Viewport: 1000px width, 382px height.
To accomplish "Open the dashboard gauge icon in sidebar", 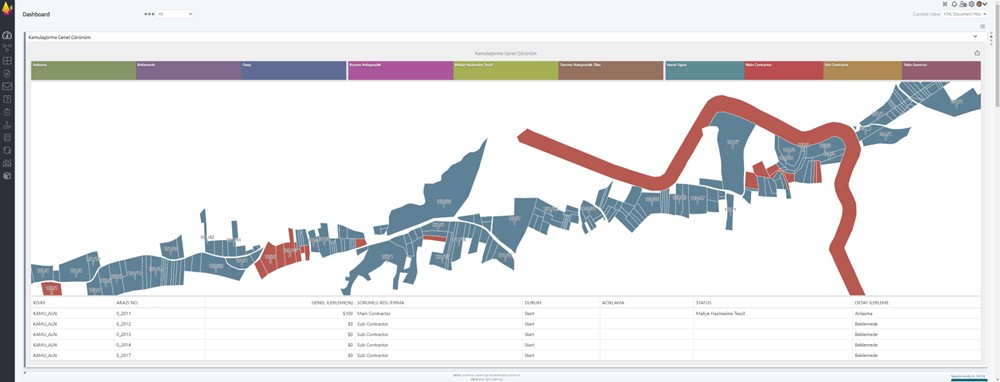I will coord(7,34).
